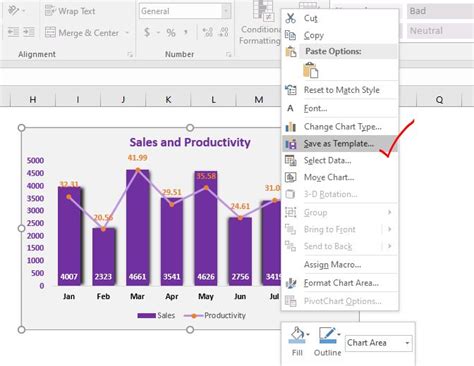The width and height of the screenshot is (474, 366).
Task: Click the increase indent icon
Action: (29, 32)
